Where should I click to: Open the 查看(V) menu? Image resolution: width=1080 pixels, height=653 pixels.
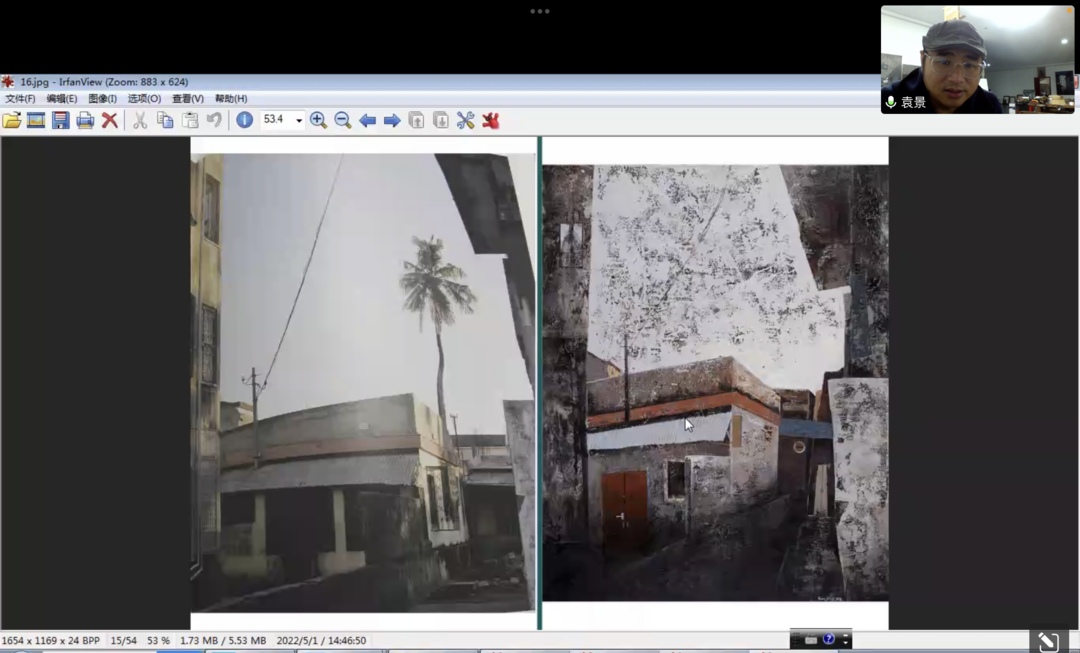click(x=187, y=99)
